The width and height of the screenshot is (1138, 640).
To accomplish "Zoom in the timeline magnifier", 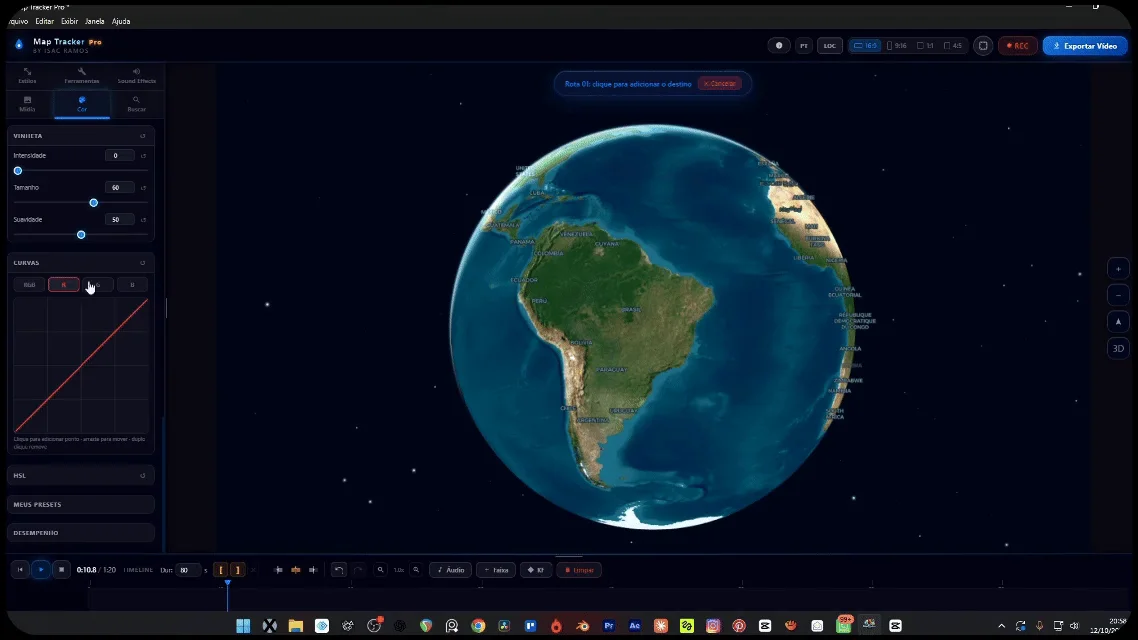I will (x=416, y=570).
